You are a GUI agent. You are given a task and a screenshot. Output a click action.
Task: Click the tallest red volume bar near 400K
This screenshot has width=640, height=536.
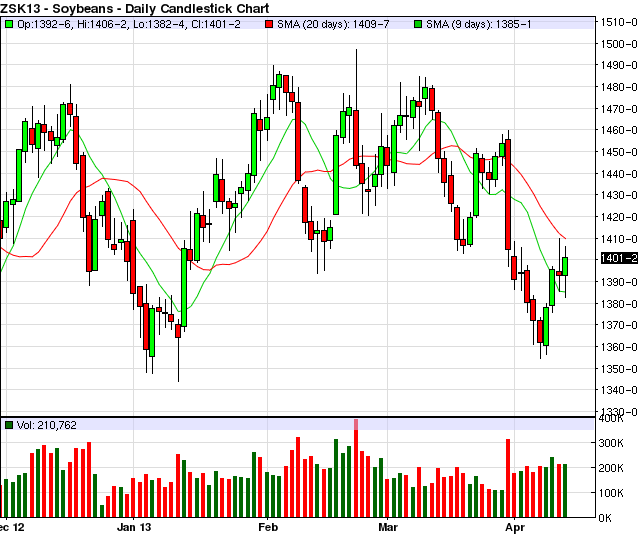coord(356,468)
